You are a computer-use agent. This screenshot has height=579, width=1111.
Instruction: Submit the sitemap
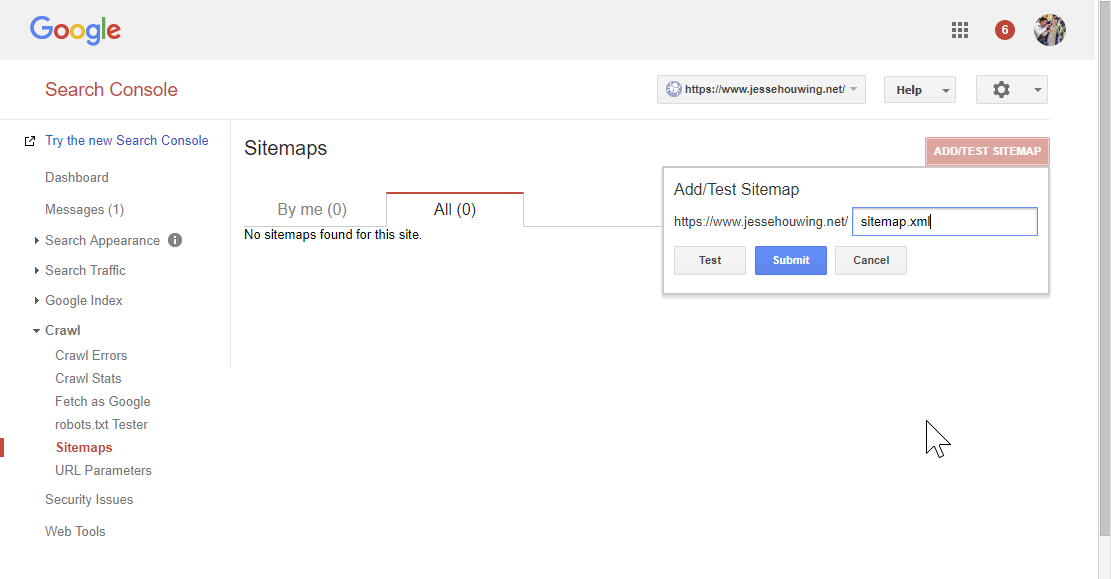click(791, 260)
